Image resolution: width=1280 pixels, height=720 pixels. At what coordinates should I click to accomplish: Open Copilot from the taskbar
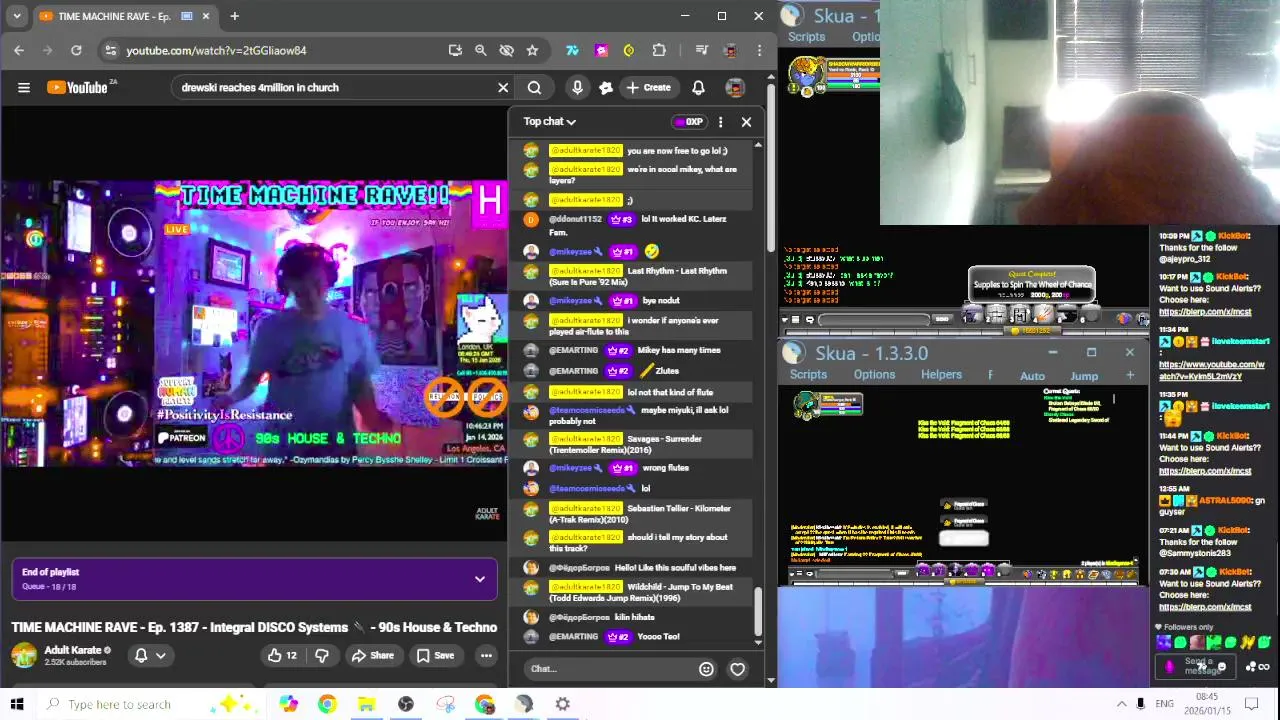coord(288,704)
